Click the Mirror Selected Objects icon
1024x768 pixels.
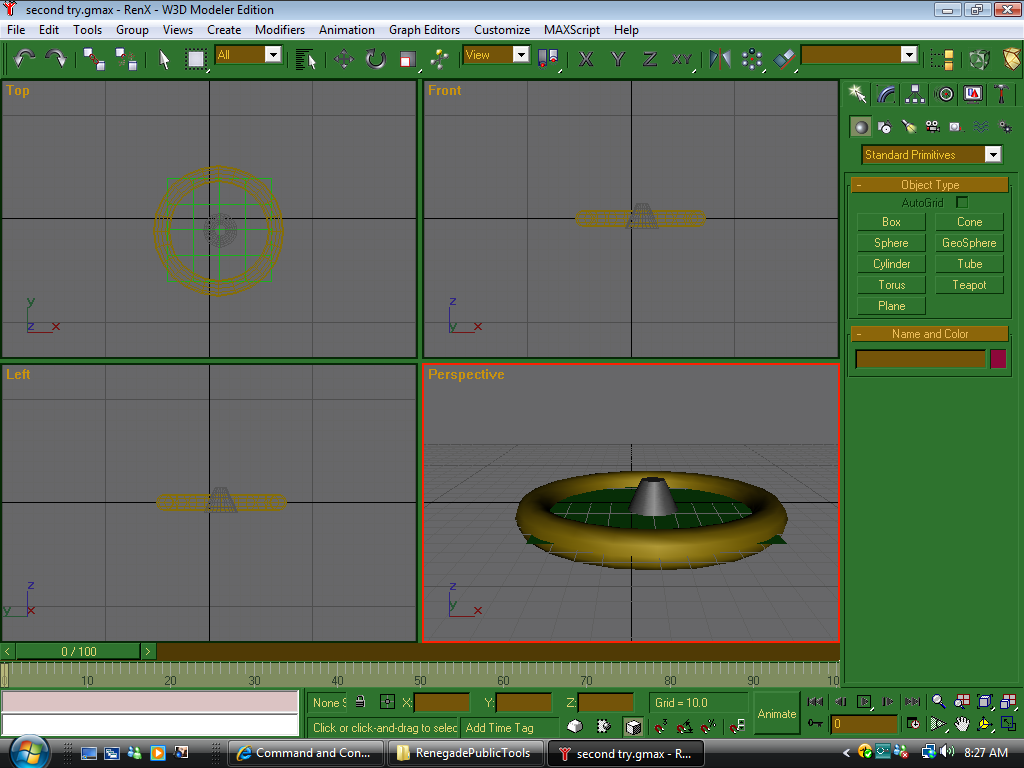[x=720, y=58]
